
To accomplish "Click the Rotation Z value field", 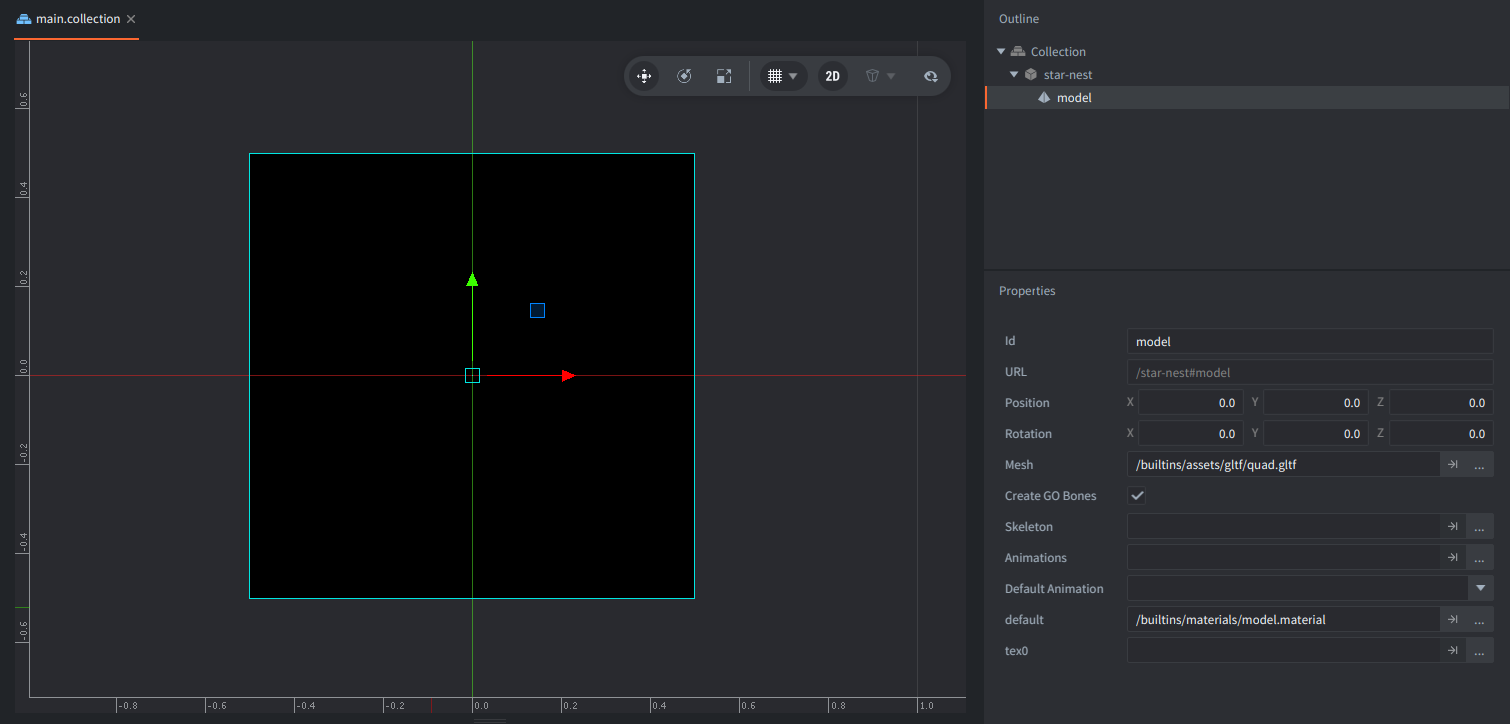I will (x=1441, y=434).
